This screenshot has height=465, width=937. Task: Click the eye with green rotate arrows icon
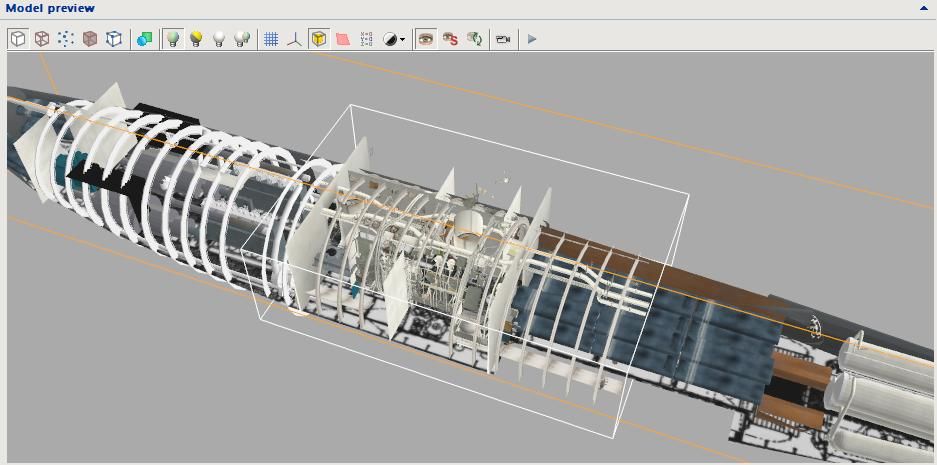[x=474, y=39]
